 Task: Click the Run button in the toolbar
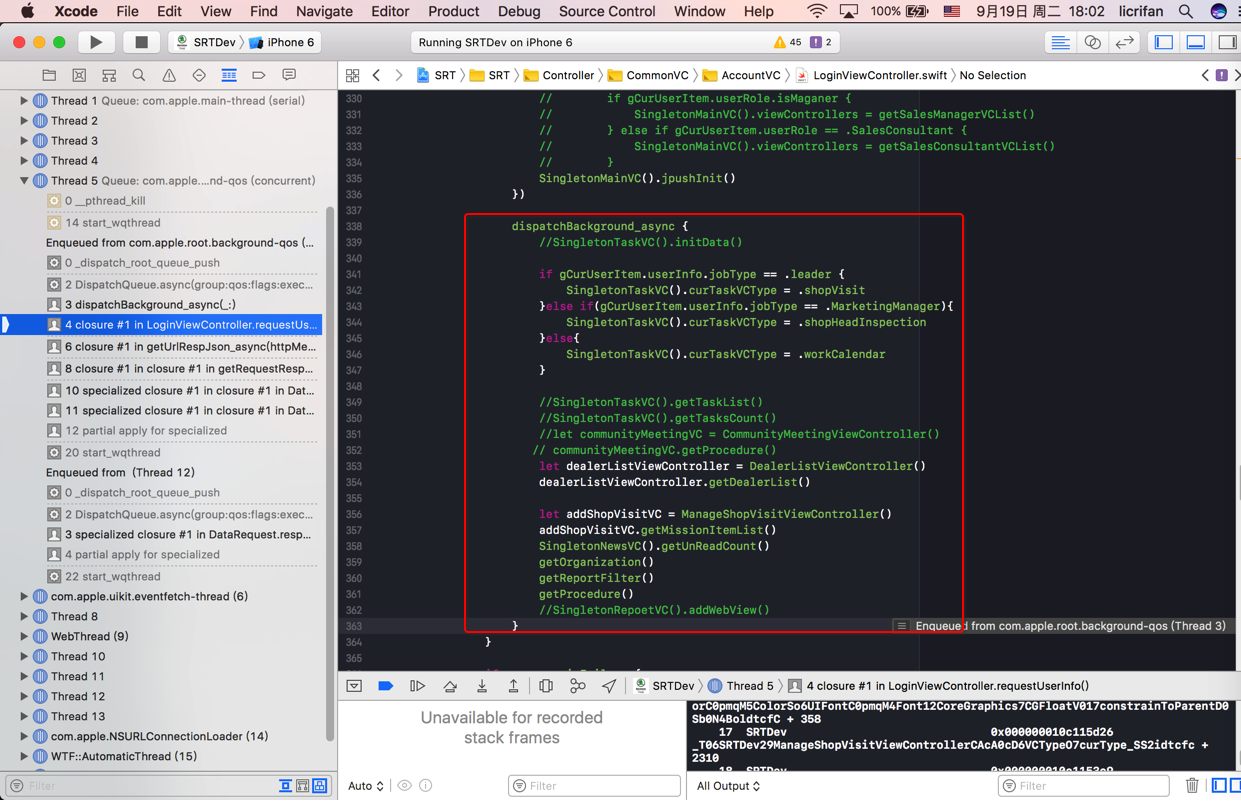96,42
